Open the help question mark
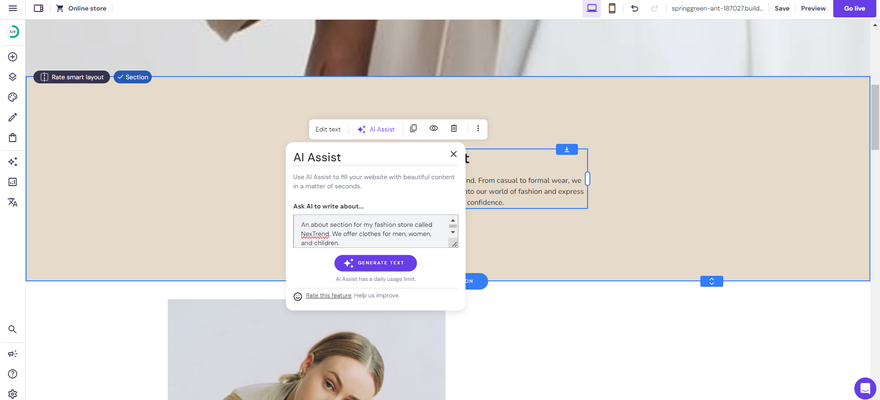Screen dimensions: 880x400 click(12, 374)
